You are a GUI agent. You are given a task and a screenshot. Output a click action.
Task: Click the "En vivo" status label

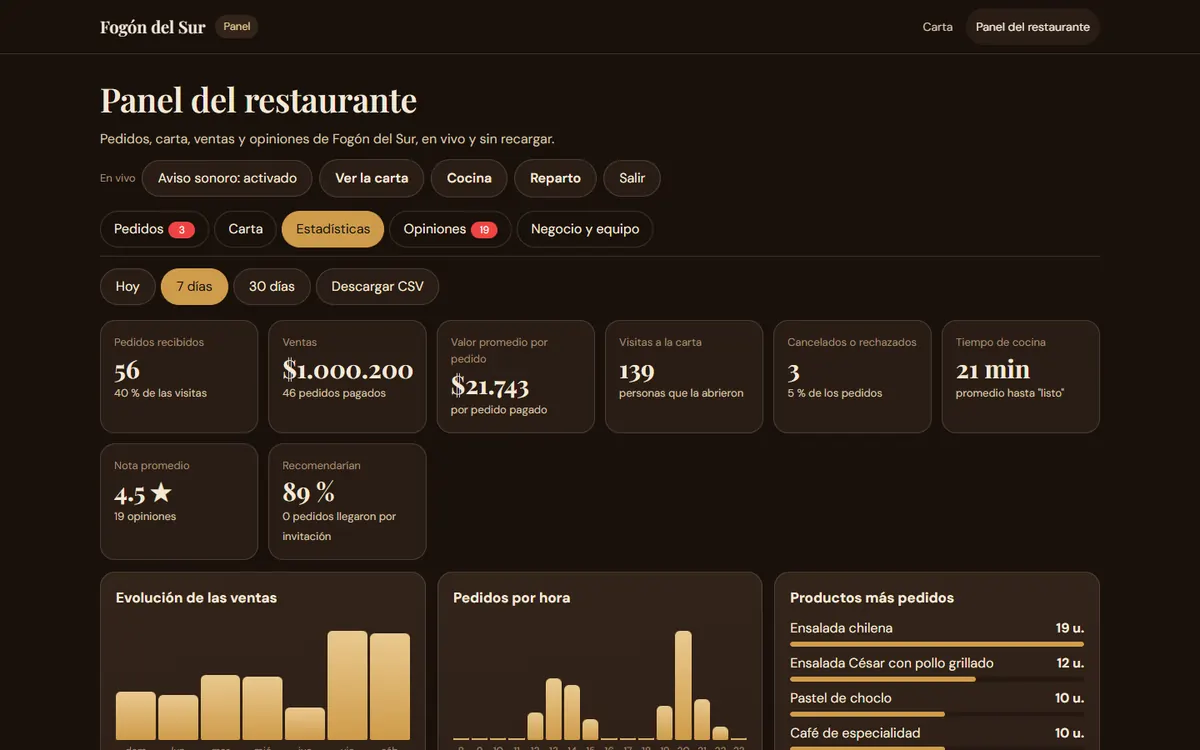(x=118, y=178)
